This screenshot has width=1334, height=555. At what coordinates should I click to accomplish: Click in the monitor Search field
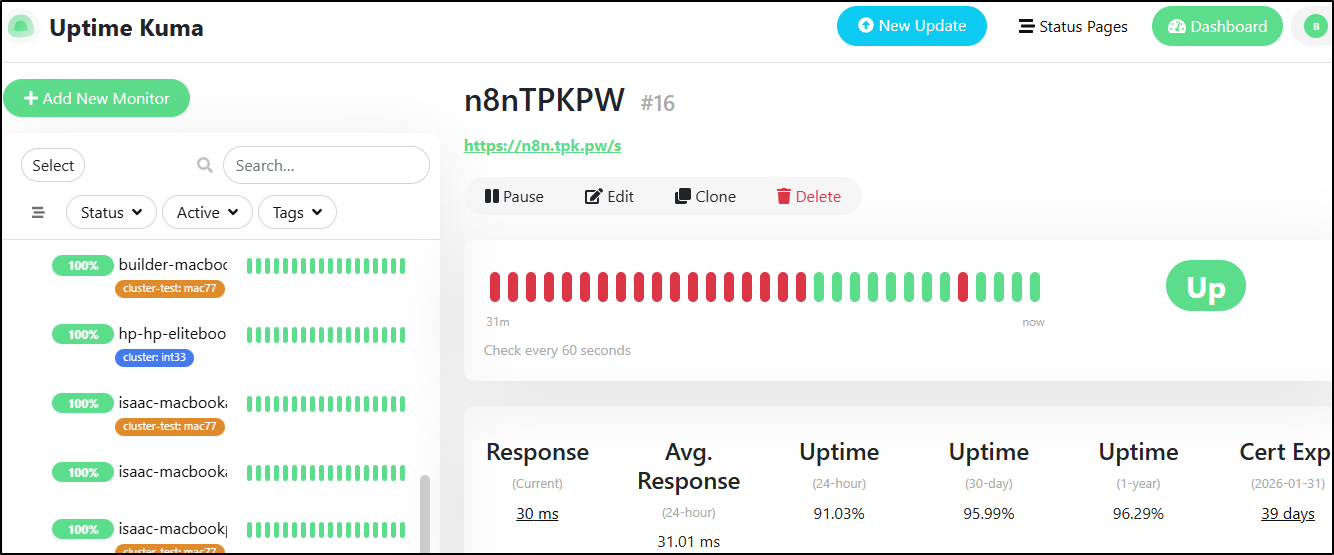point(326,166)
